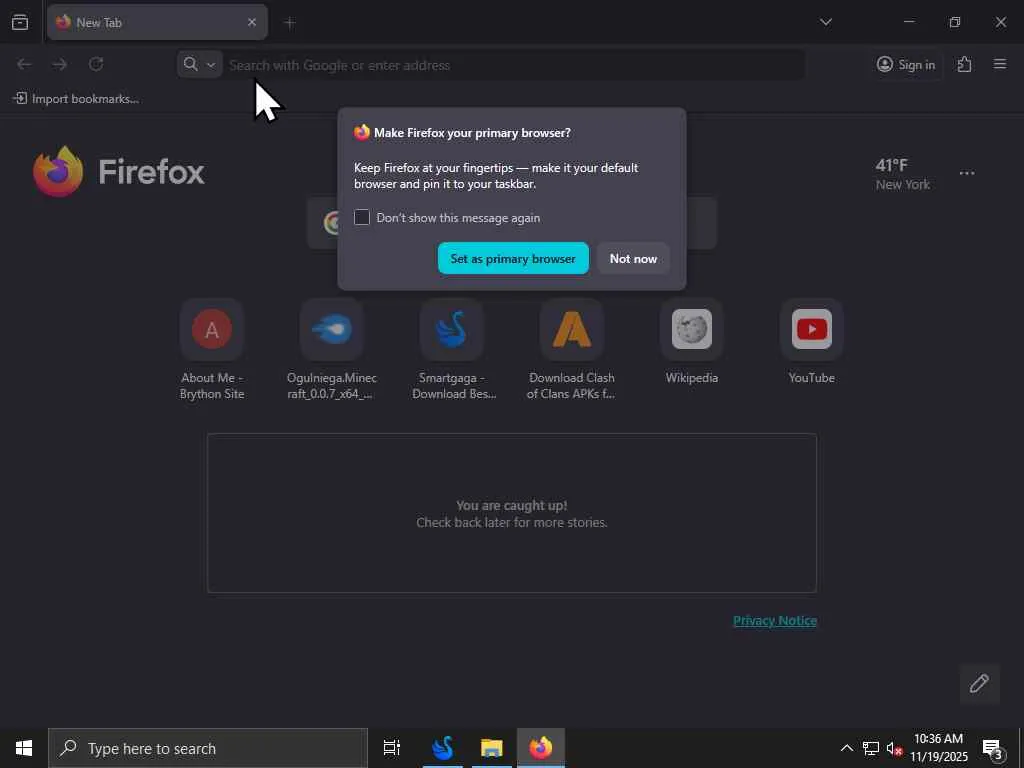Image resolution: width=1024 pixels, height=768 pixels.
Task: Open the About Me - Brython Site shortcut
Action: (x=212, y=349)
